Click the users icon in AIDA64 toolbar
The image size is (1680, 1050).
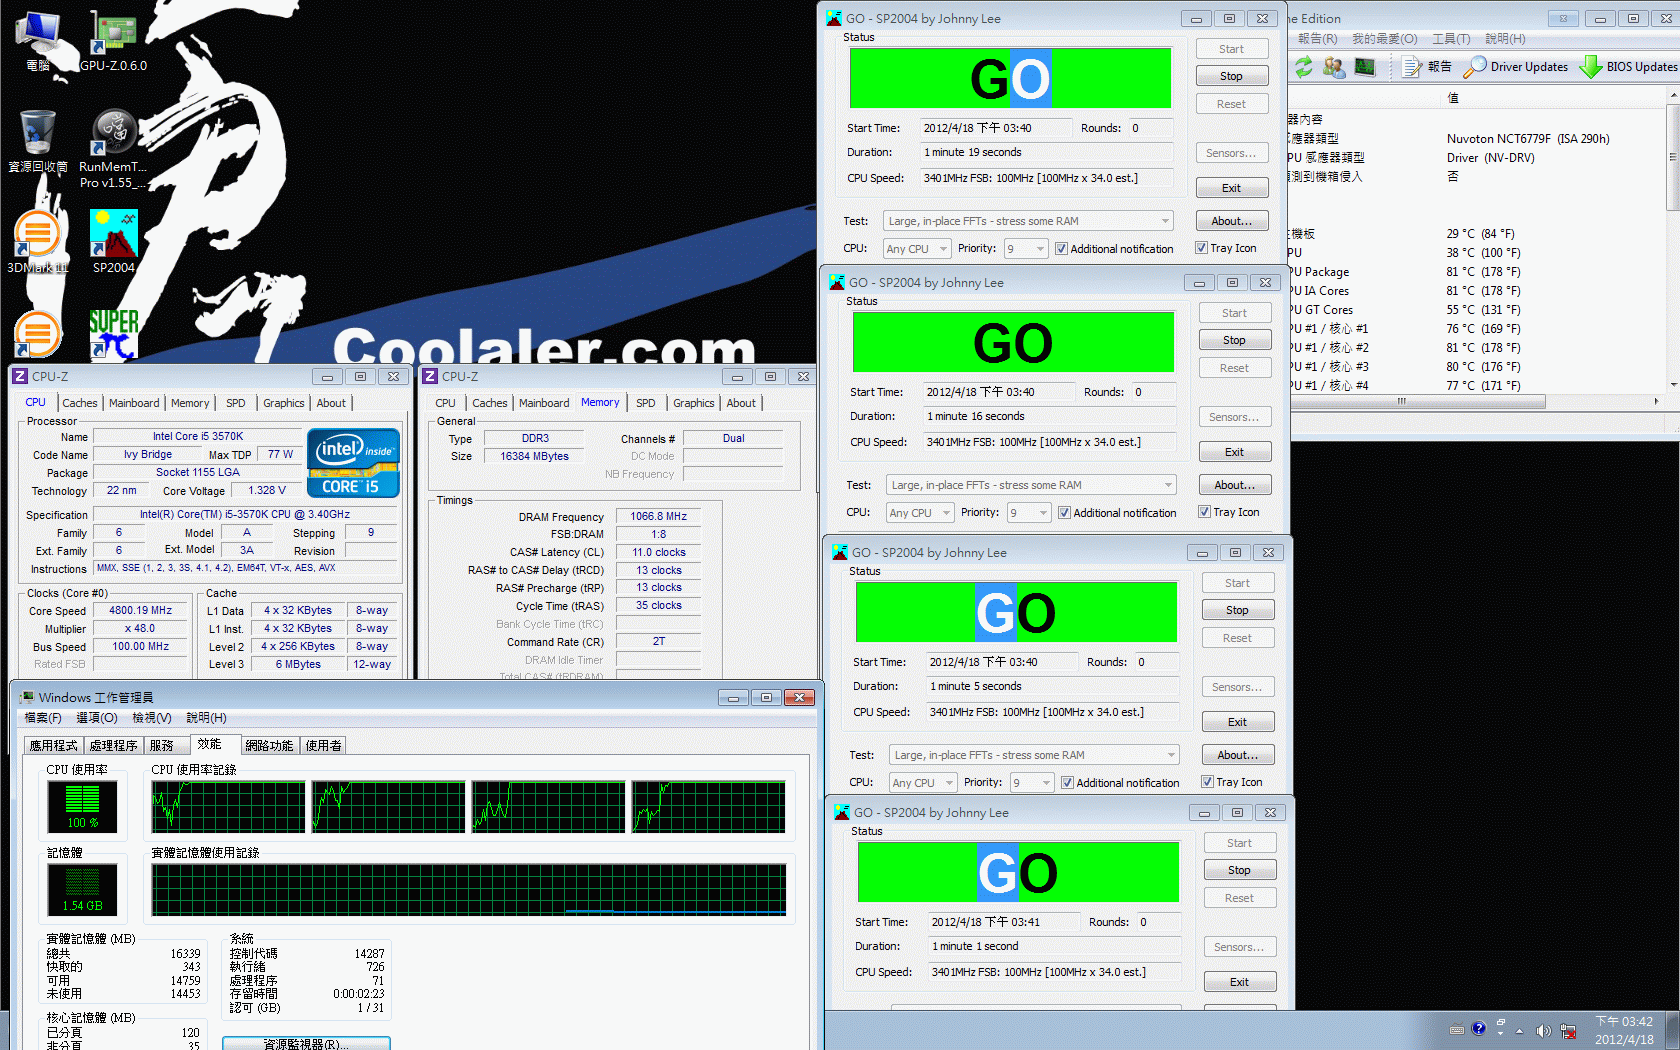tap(1334, 67)
